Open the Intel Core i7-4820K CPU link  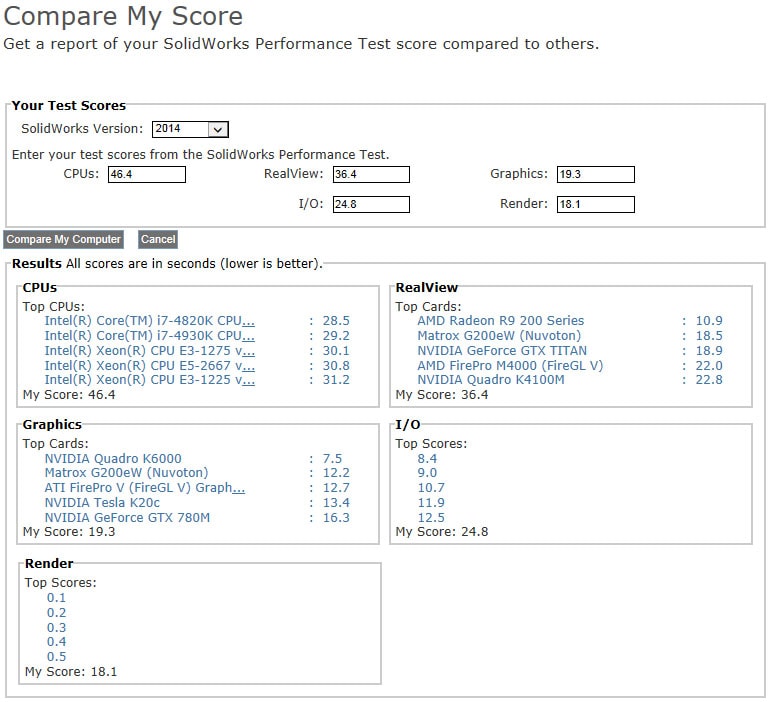[150, 321]
